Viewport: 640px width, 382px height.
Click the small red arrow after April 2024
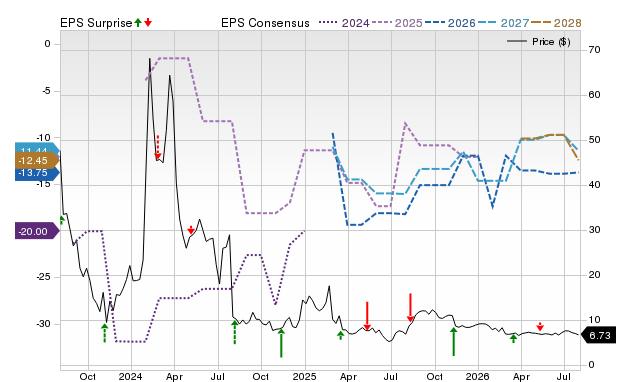click(x=191, y=230)
